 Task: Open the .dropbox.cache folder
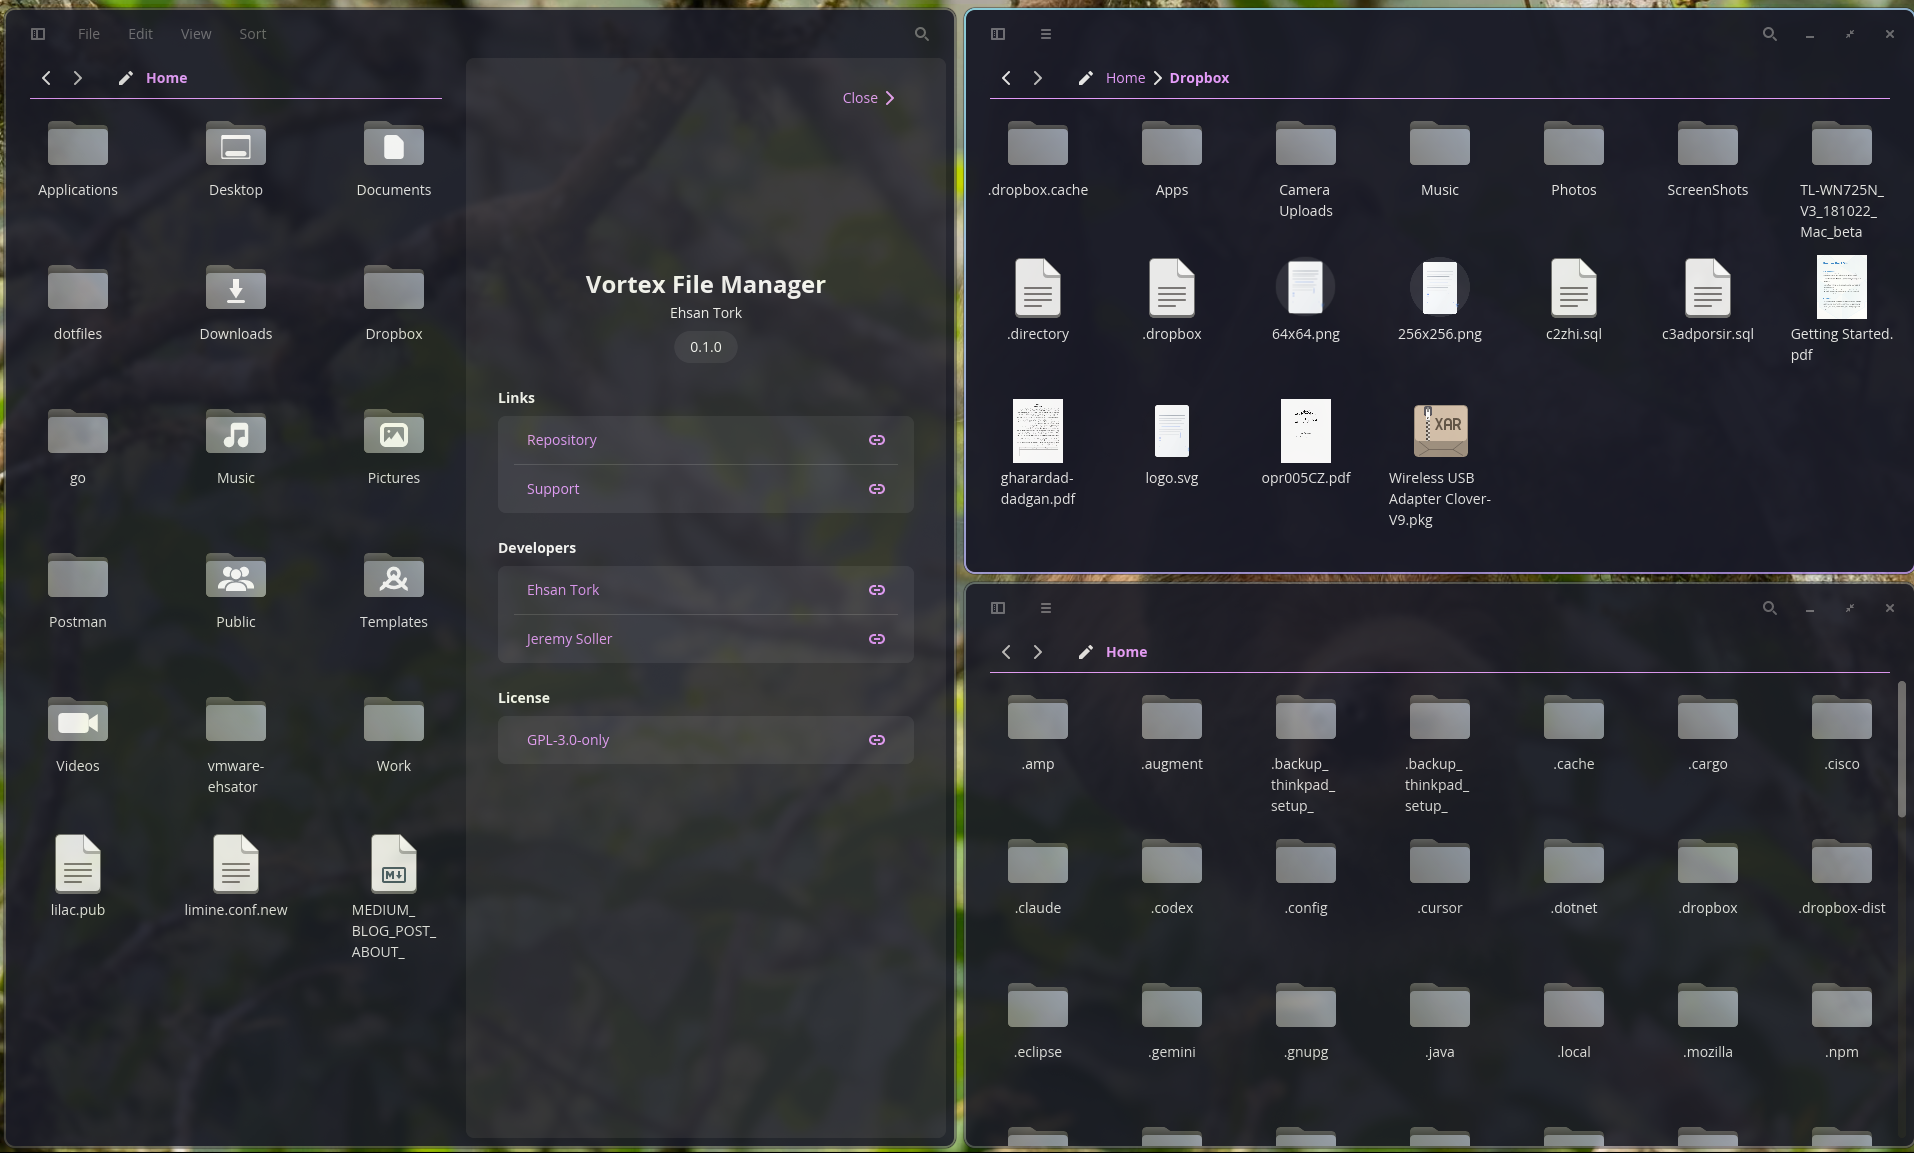[x=1038, y=145]
